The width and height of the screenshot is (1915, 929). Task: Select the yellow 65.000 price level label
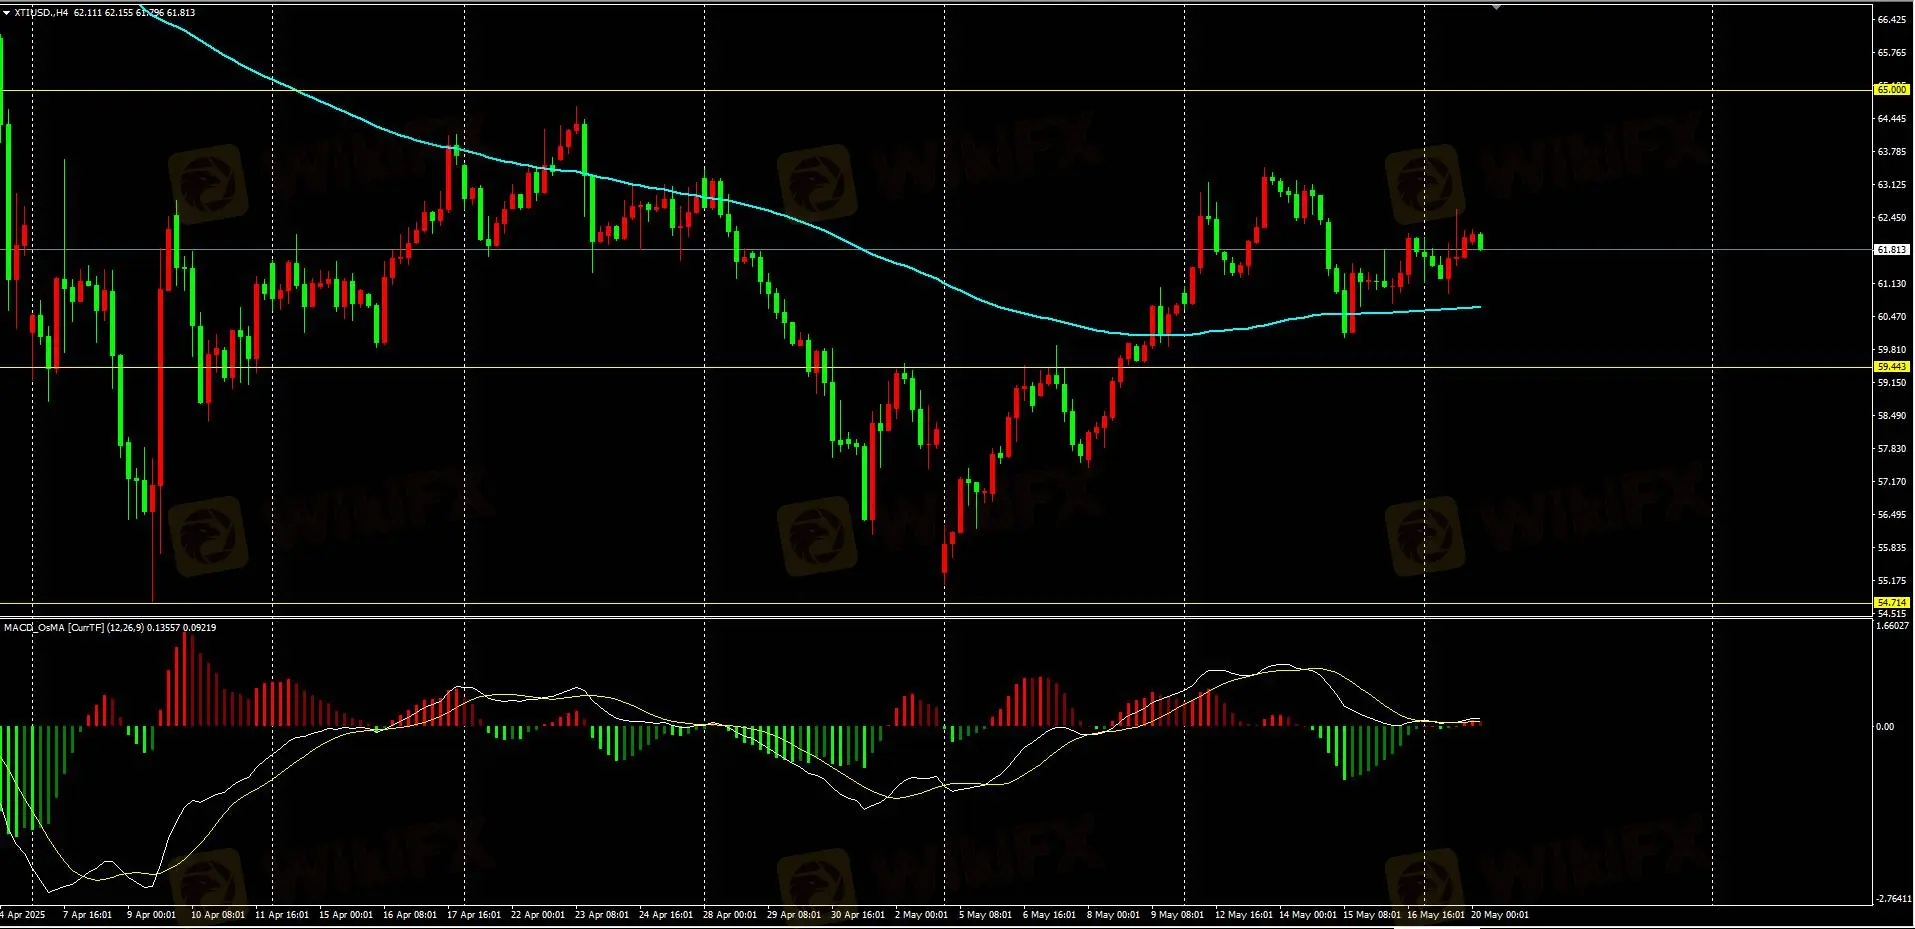(x=1891, y=90)
